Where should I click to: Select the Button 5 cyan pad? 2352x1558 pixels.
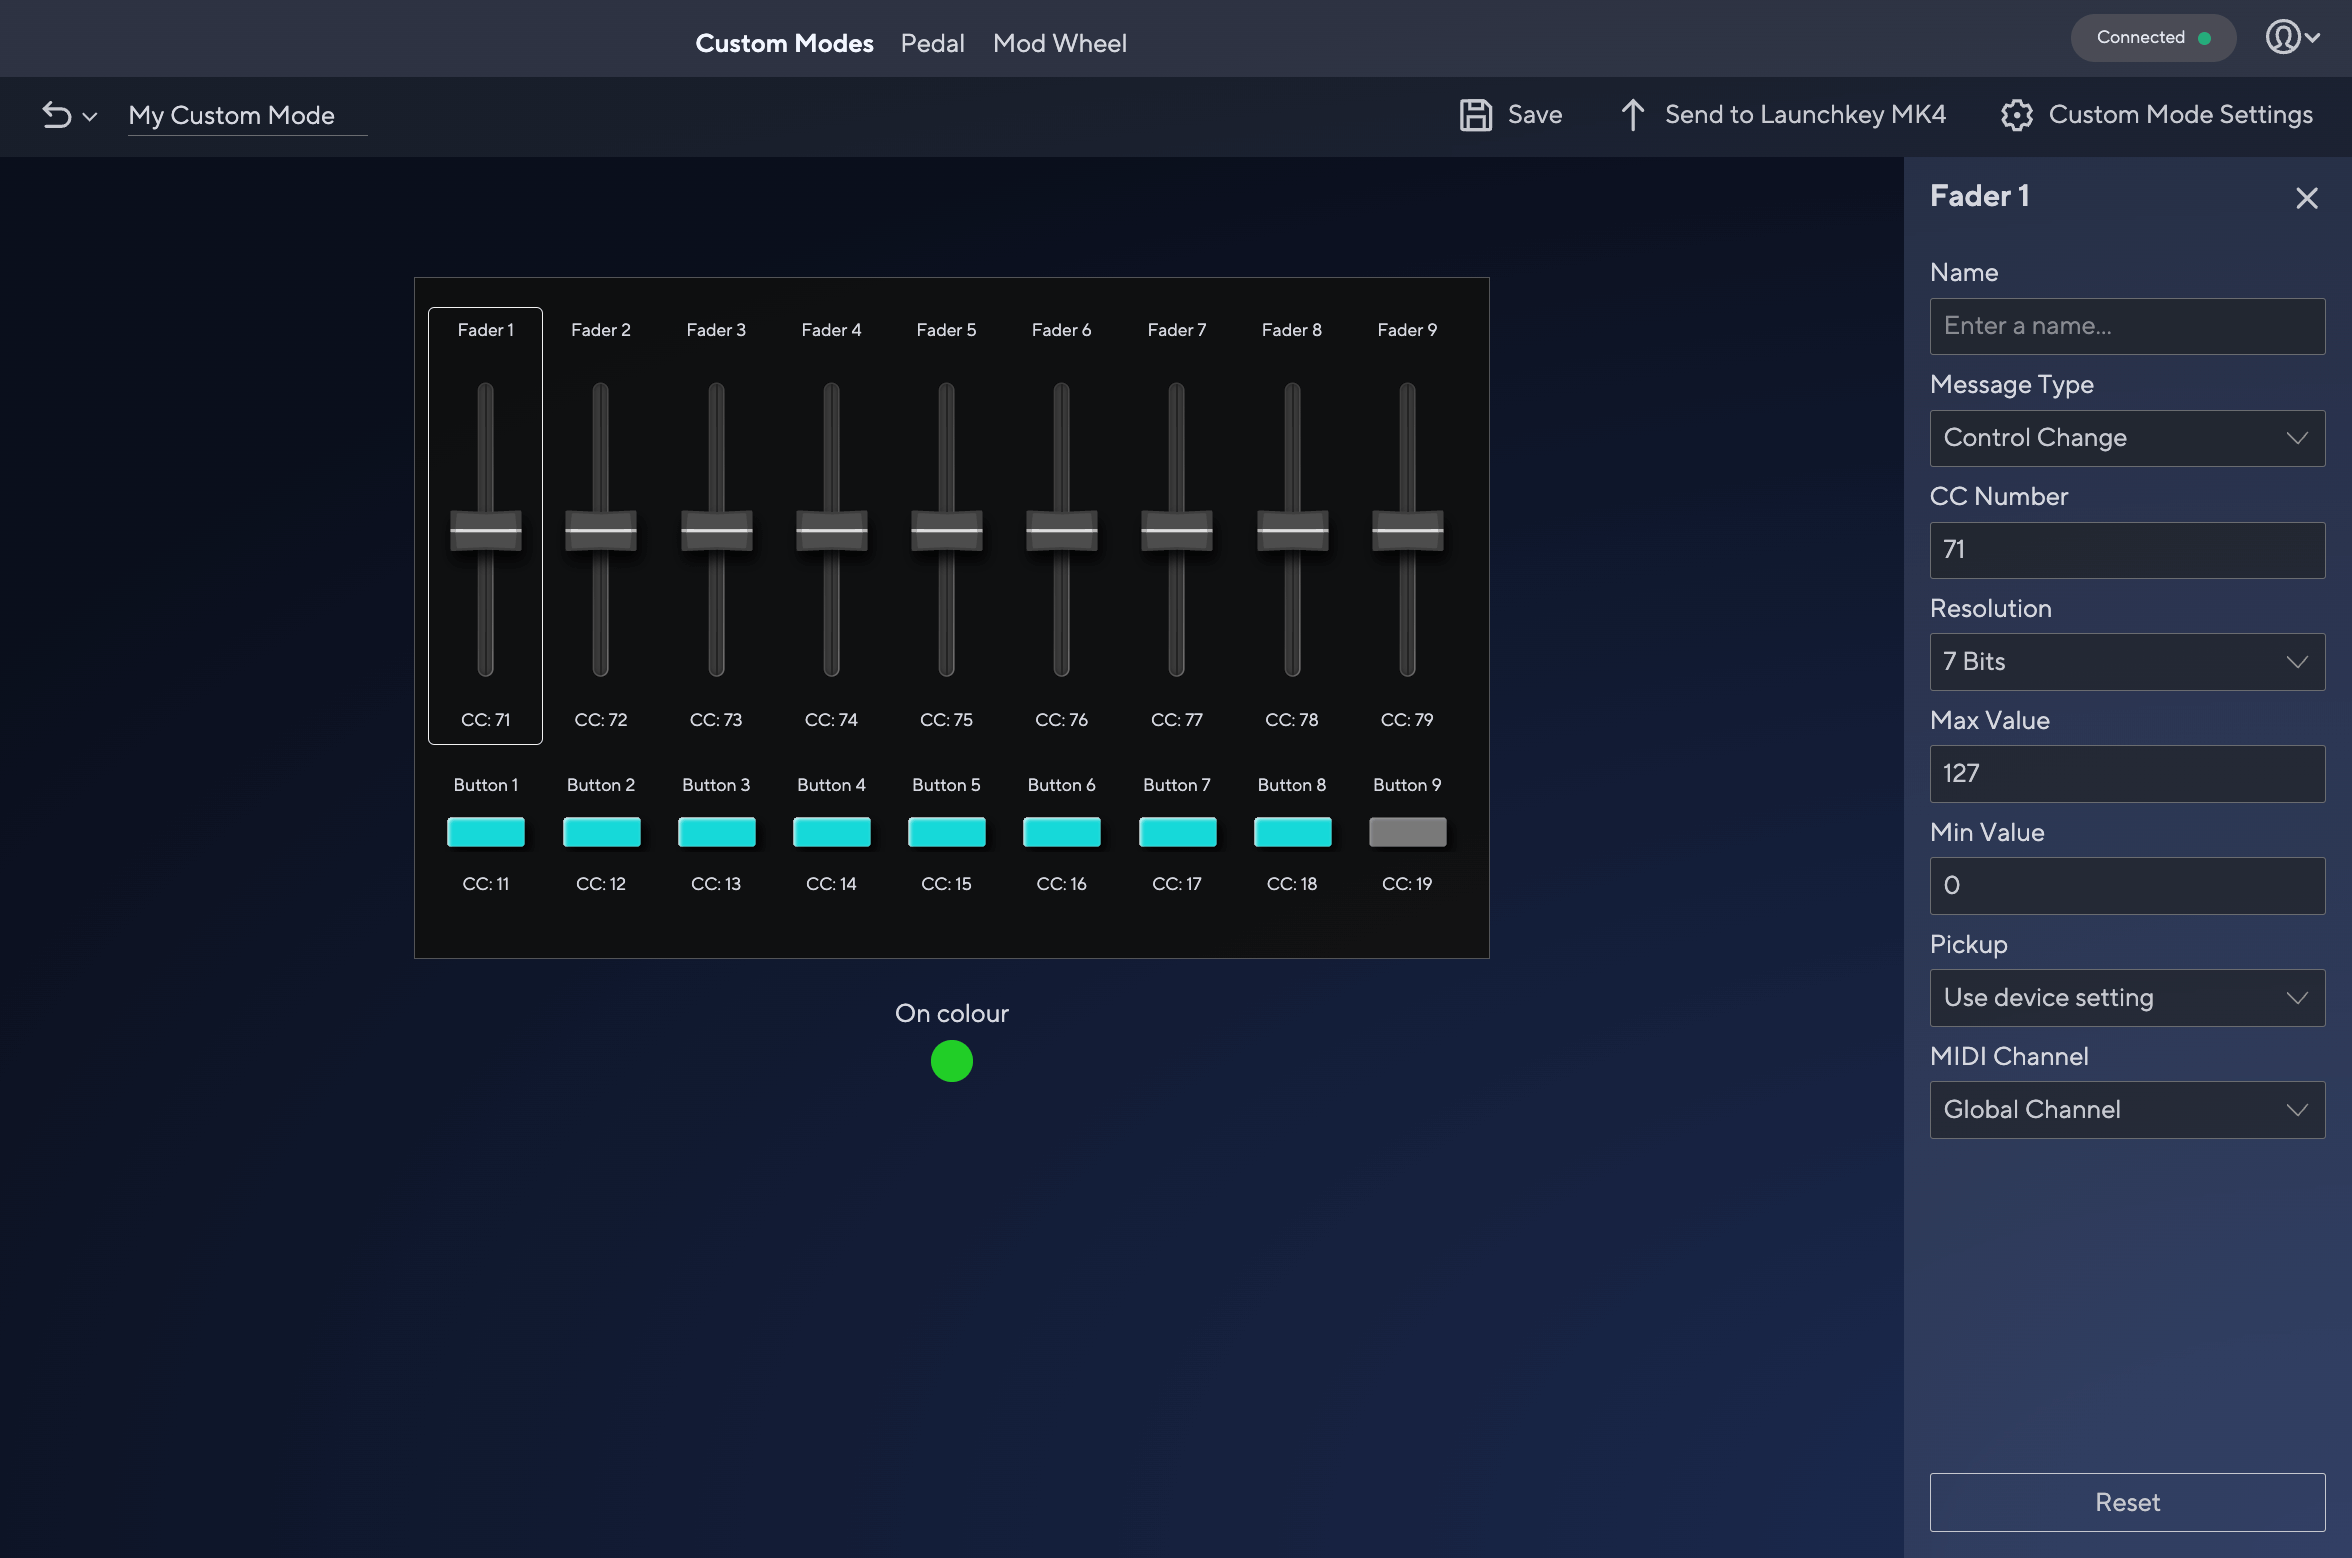(x=946, y=832)
